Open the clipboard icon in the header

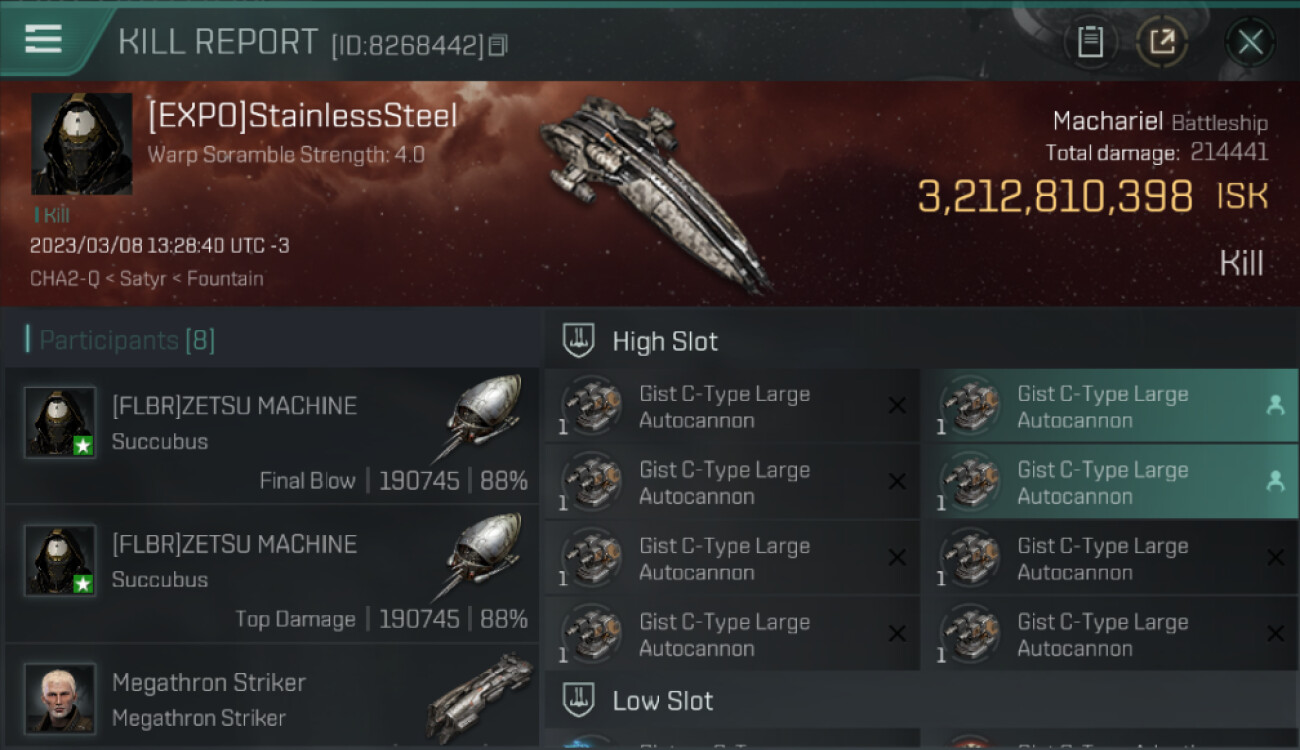point(1090,43)
